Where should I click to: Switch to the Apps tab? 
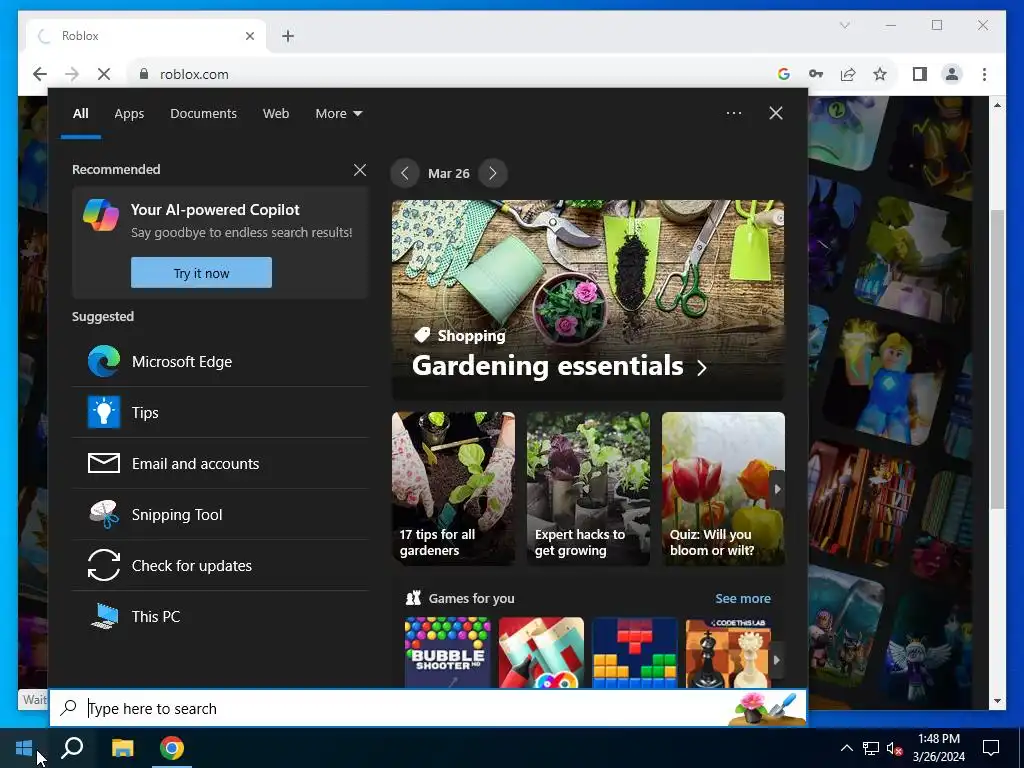pyautogui.click(x=129, y=114)
